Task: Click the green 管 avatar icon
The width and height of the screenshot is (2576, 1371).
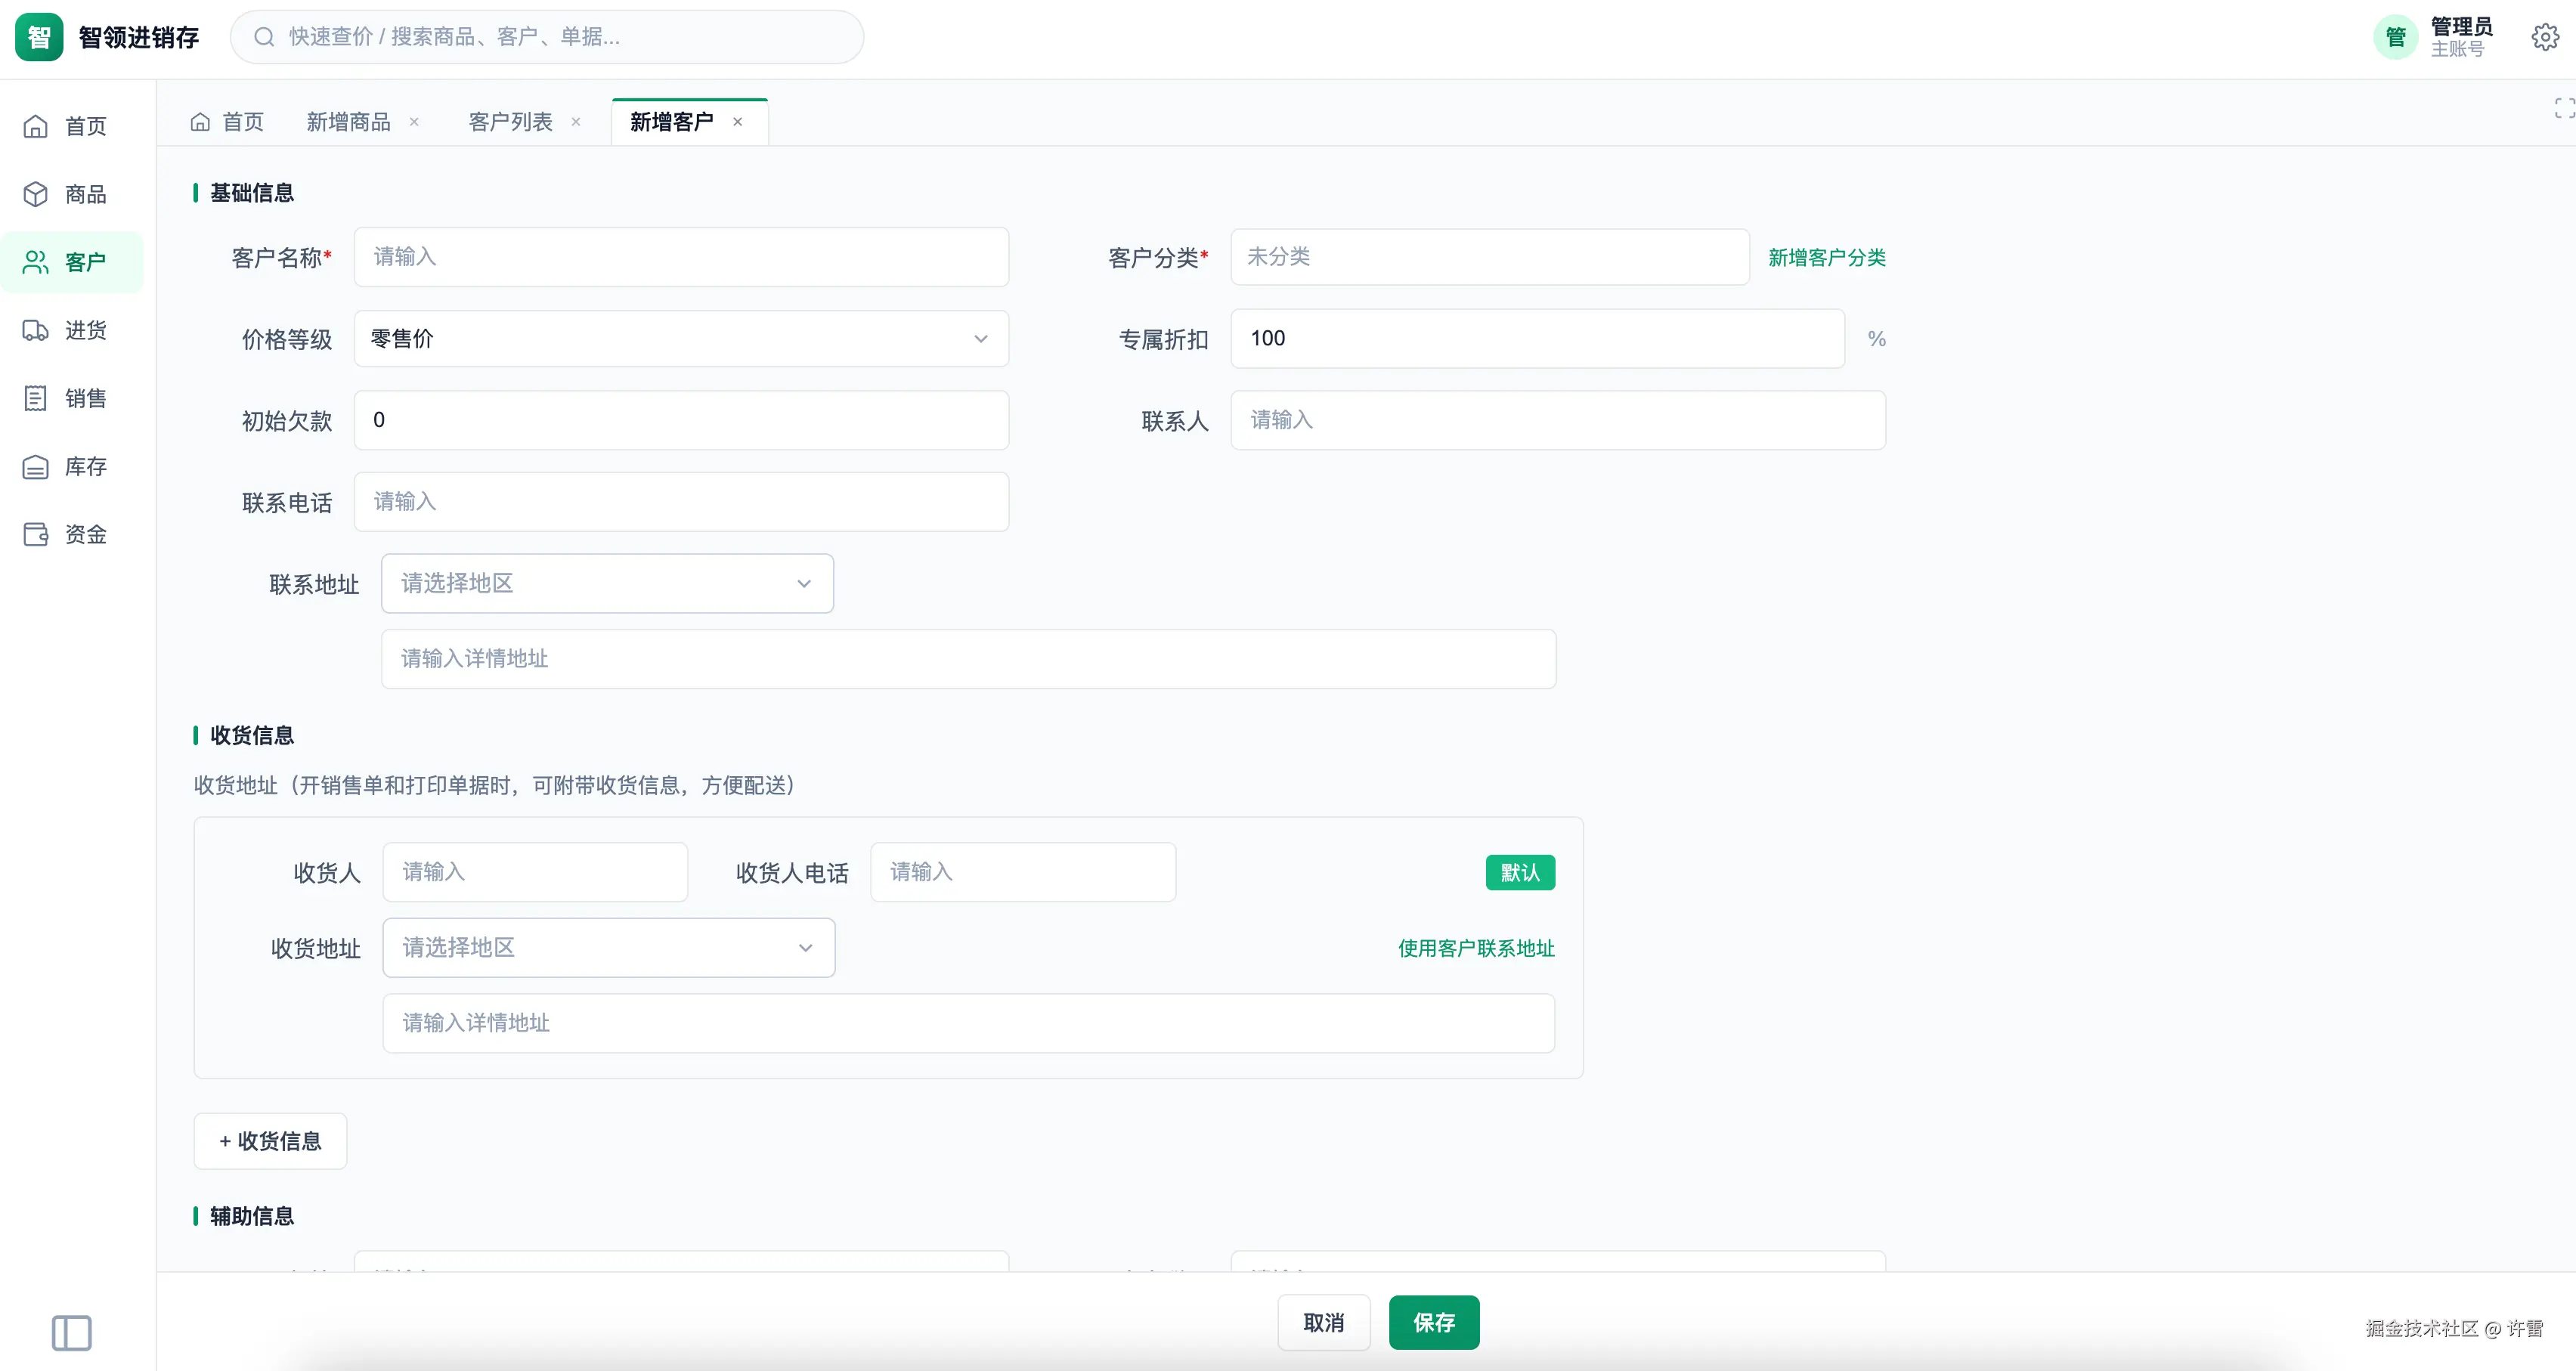Action: point(2395,37)
